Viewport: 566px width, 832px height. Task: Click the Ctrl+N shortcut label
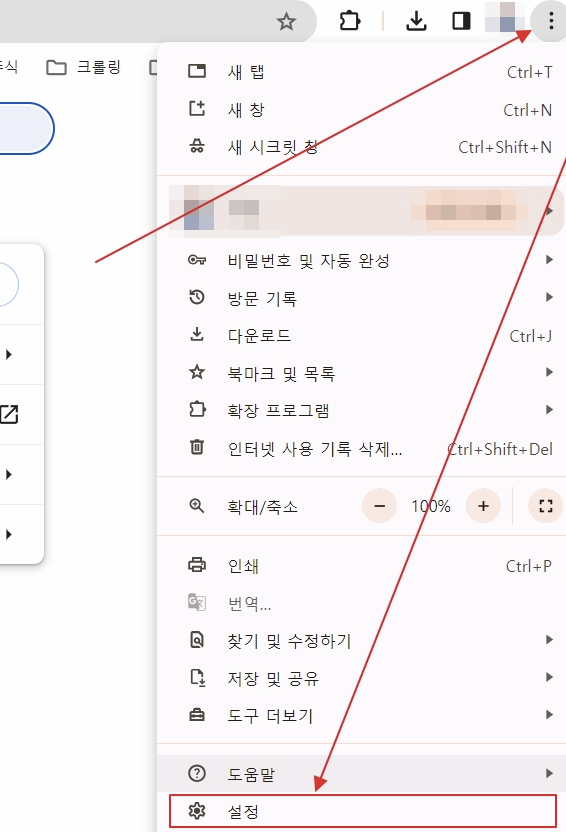coord(528,110)
